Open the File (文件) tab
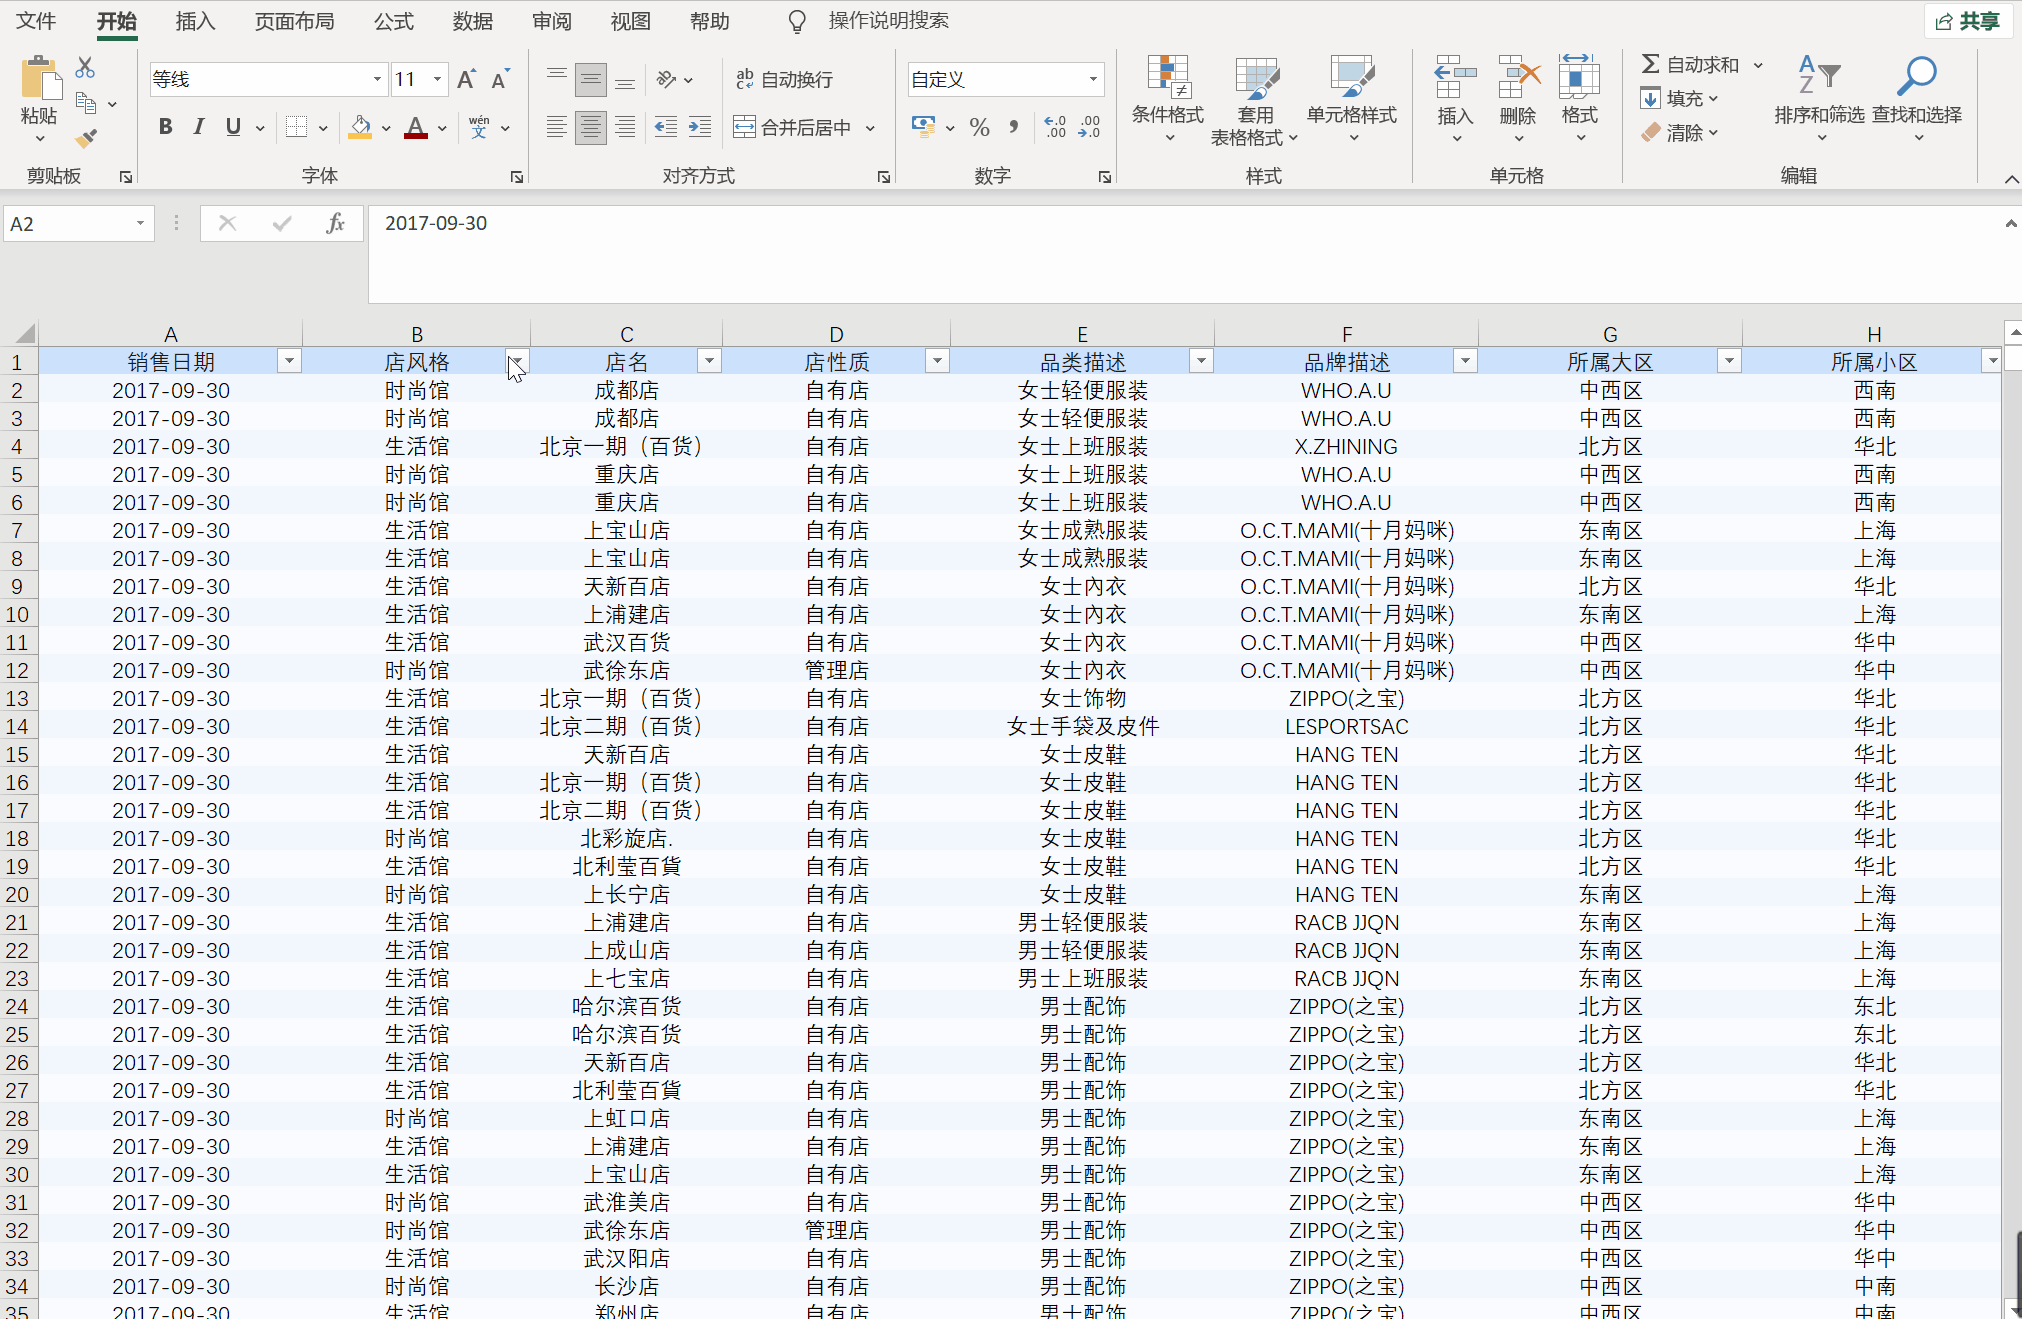The height and width of the screenshot is (1319, 2022). (36, 21)
